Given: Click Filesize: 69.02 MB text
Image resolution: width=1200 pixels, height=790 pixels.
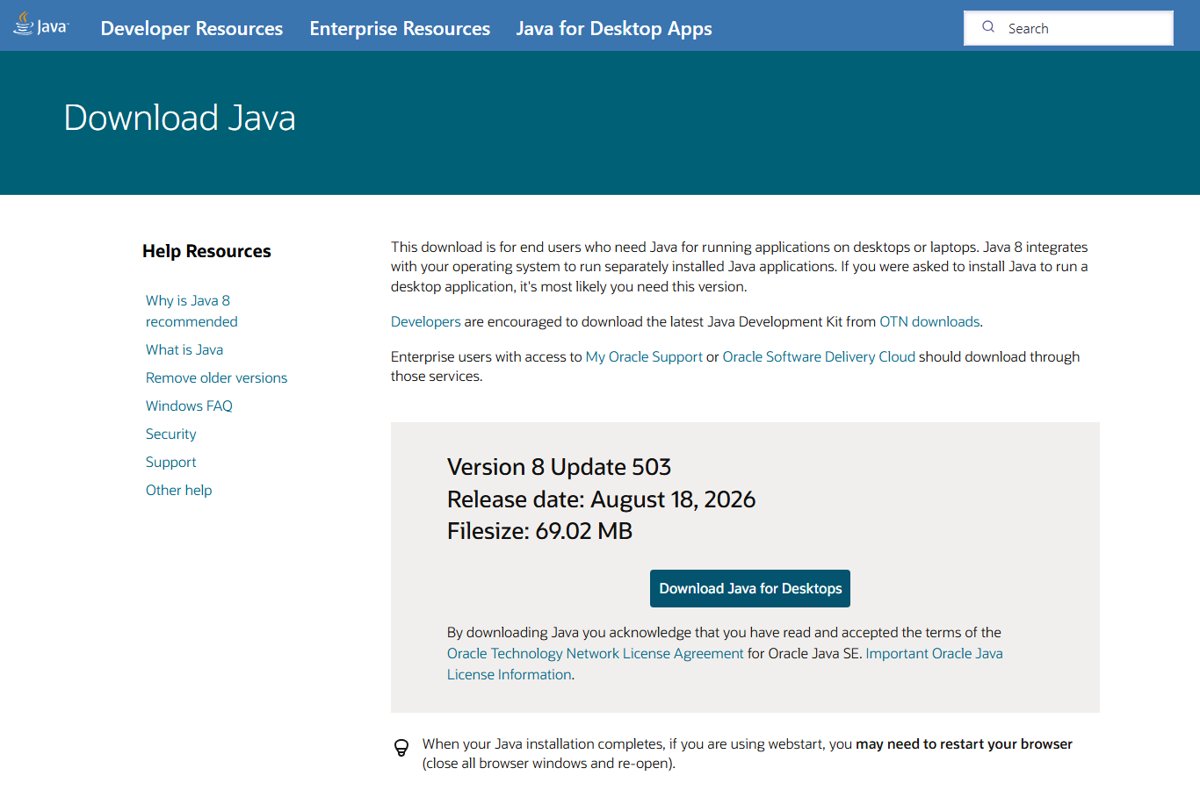Looking at the screenshot, I should [x=540, y=531].
